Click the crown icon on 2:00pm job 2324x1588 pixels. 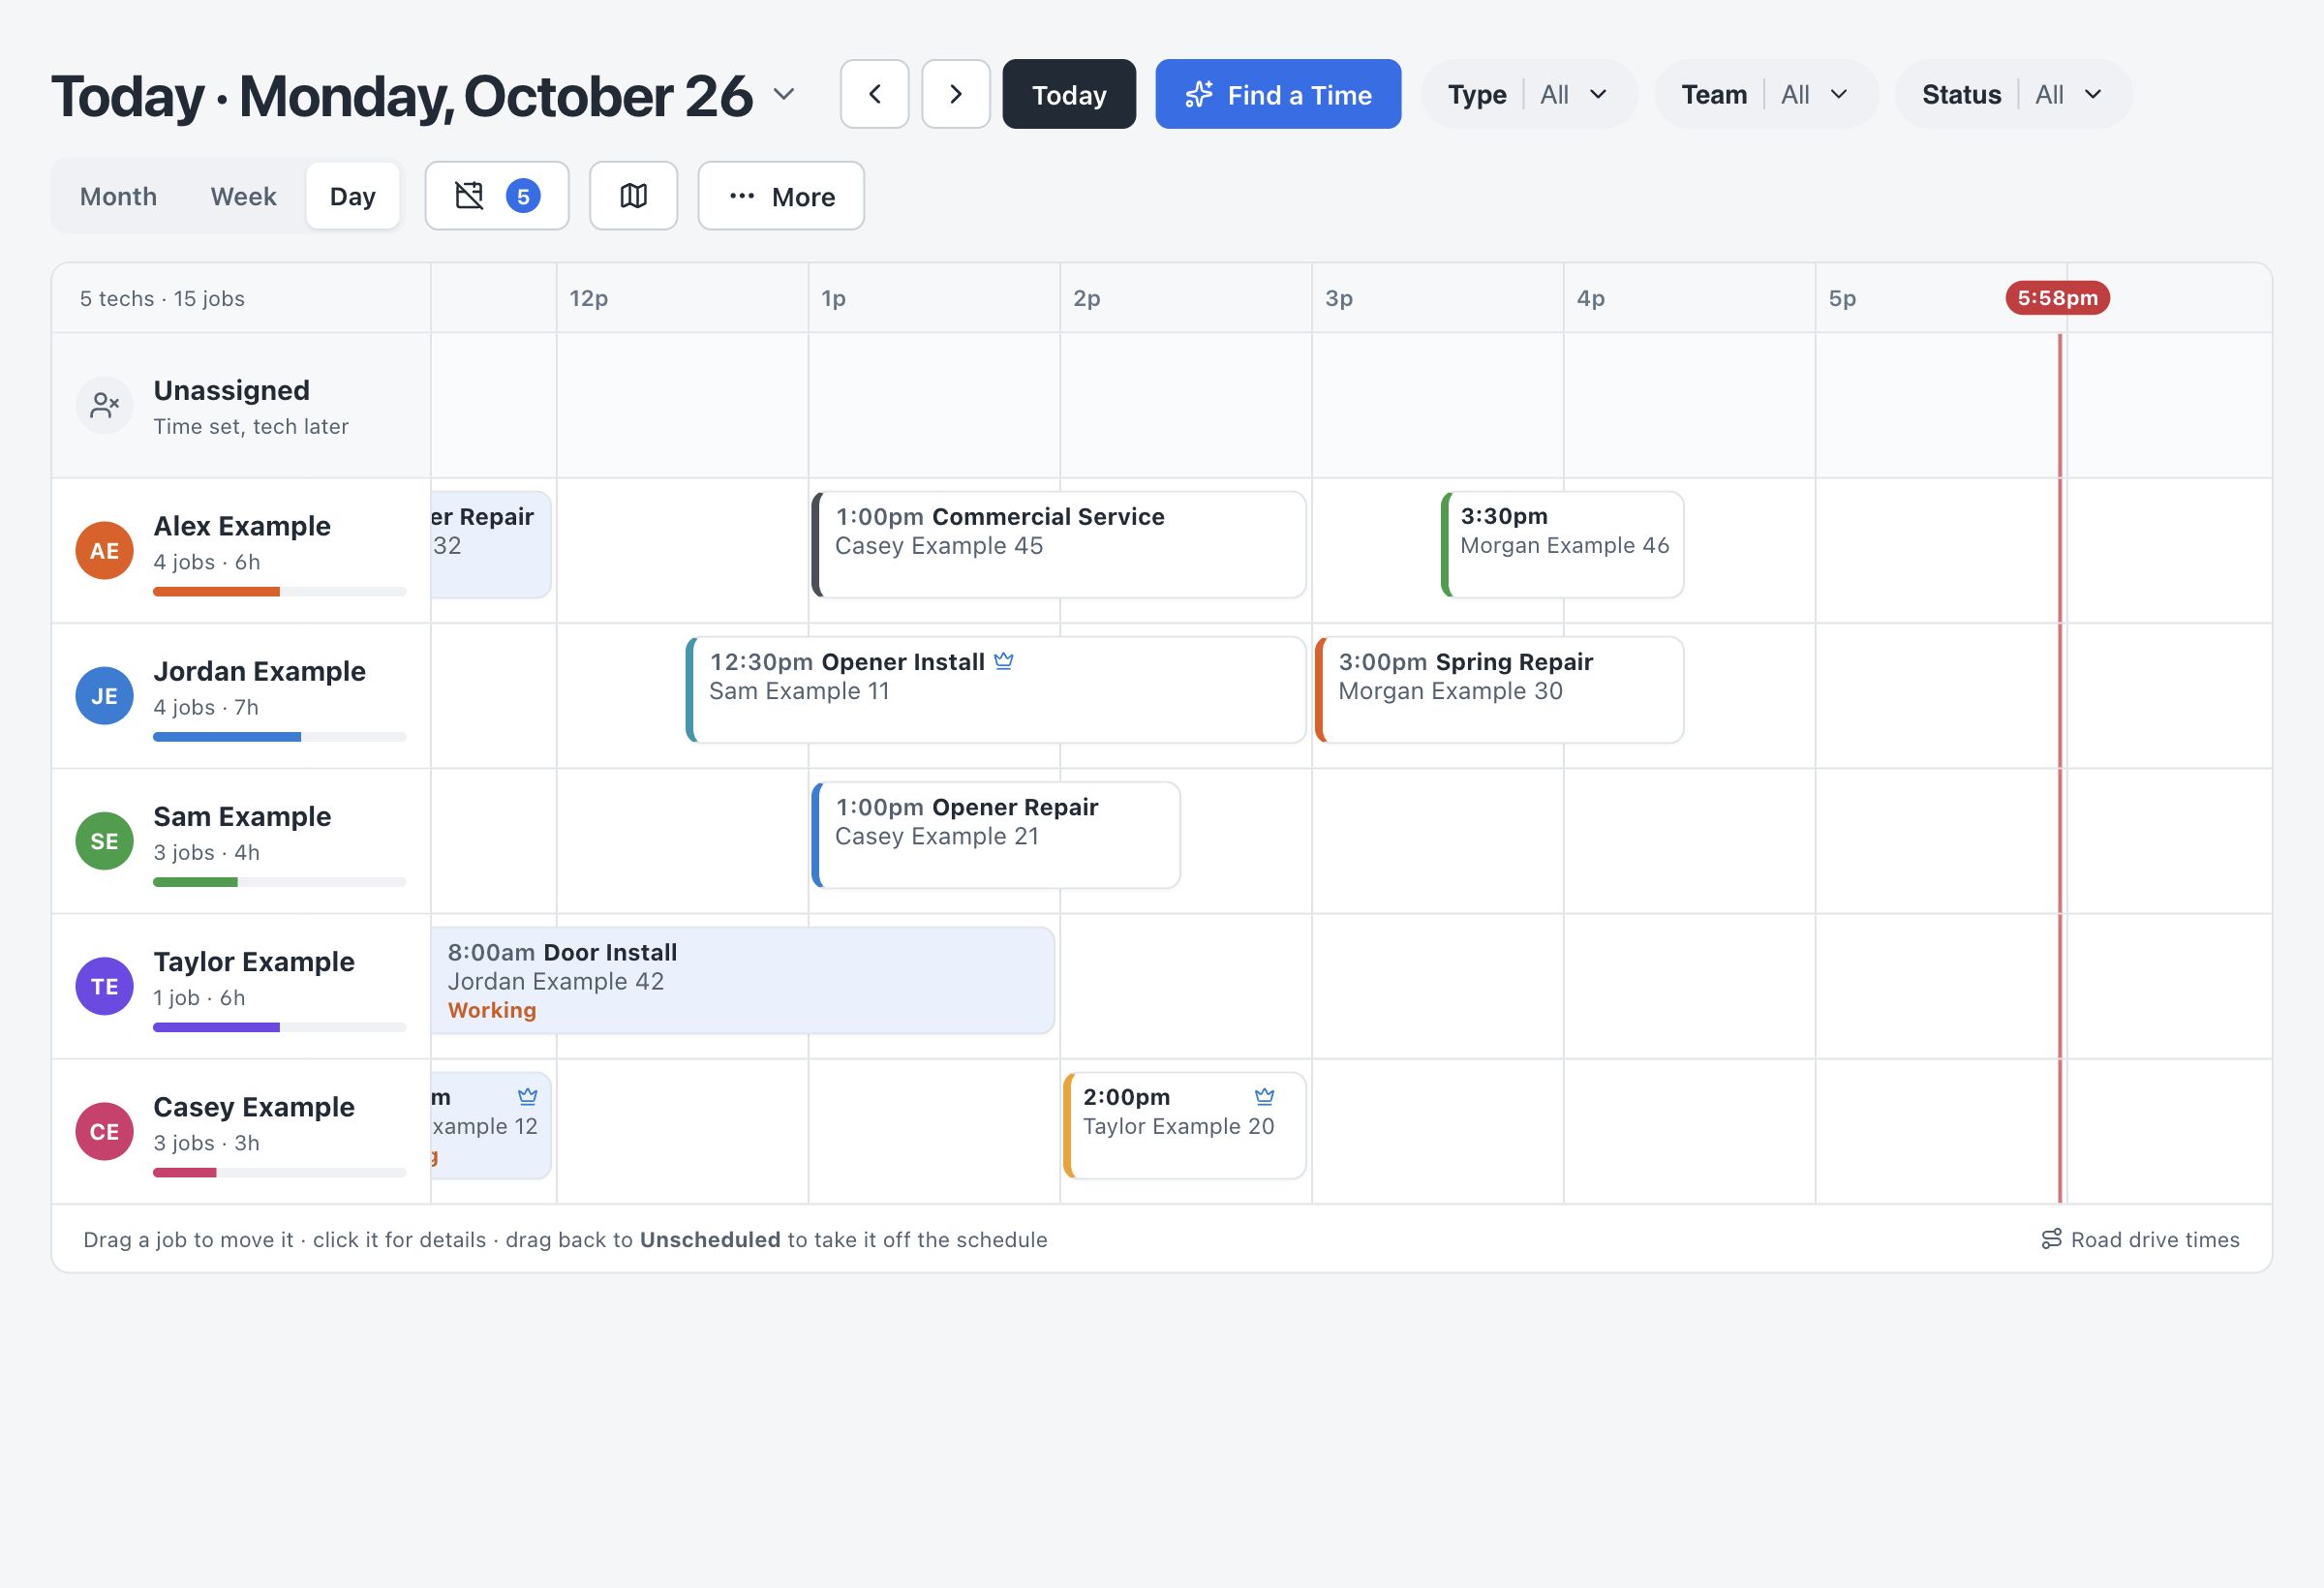coord(1264,1096)
